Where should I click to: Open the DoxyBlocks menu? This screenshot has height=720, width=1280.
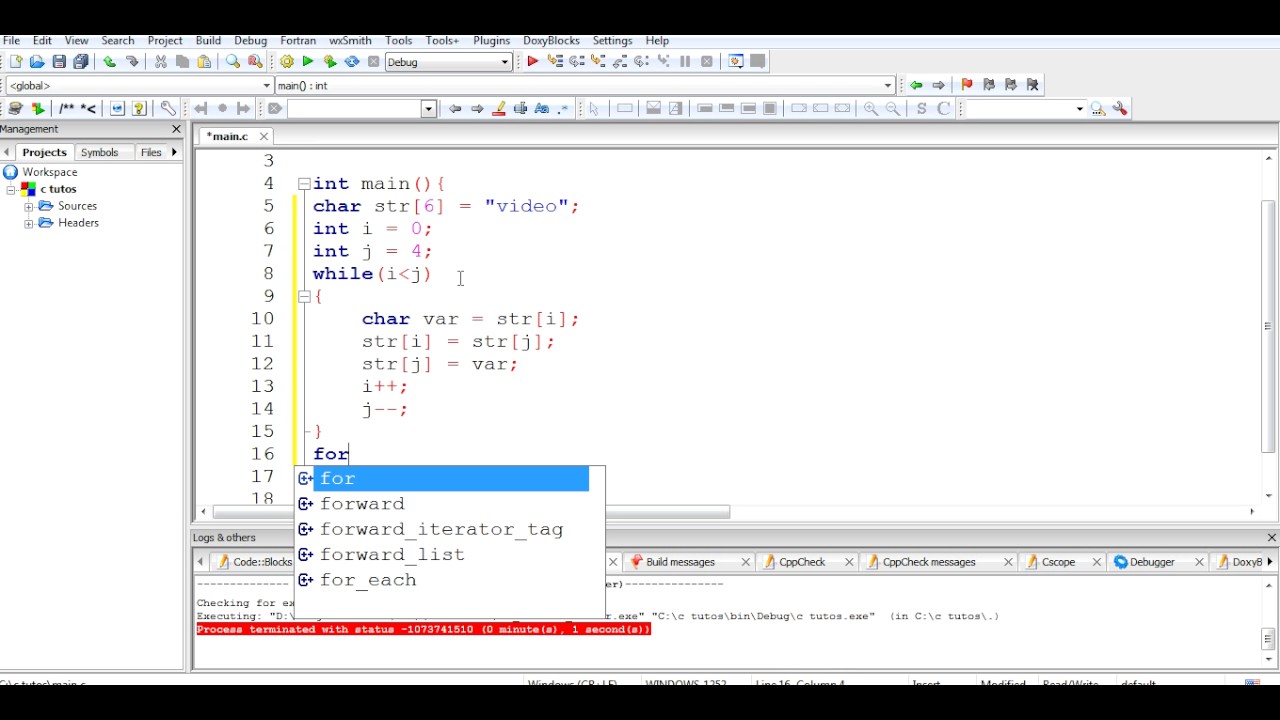[x=551, y=41]
